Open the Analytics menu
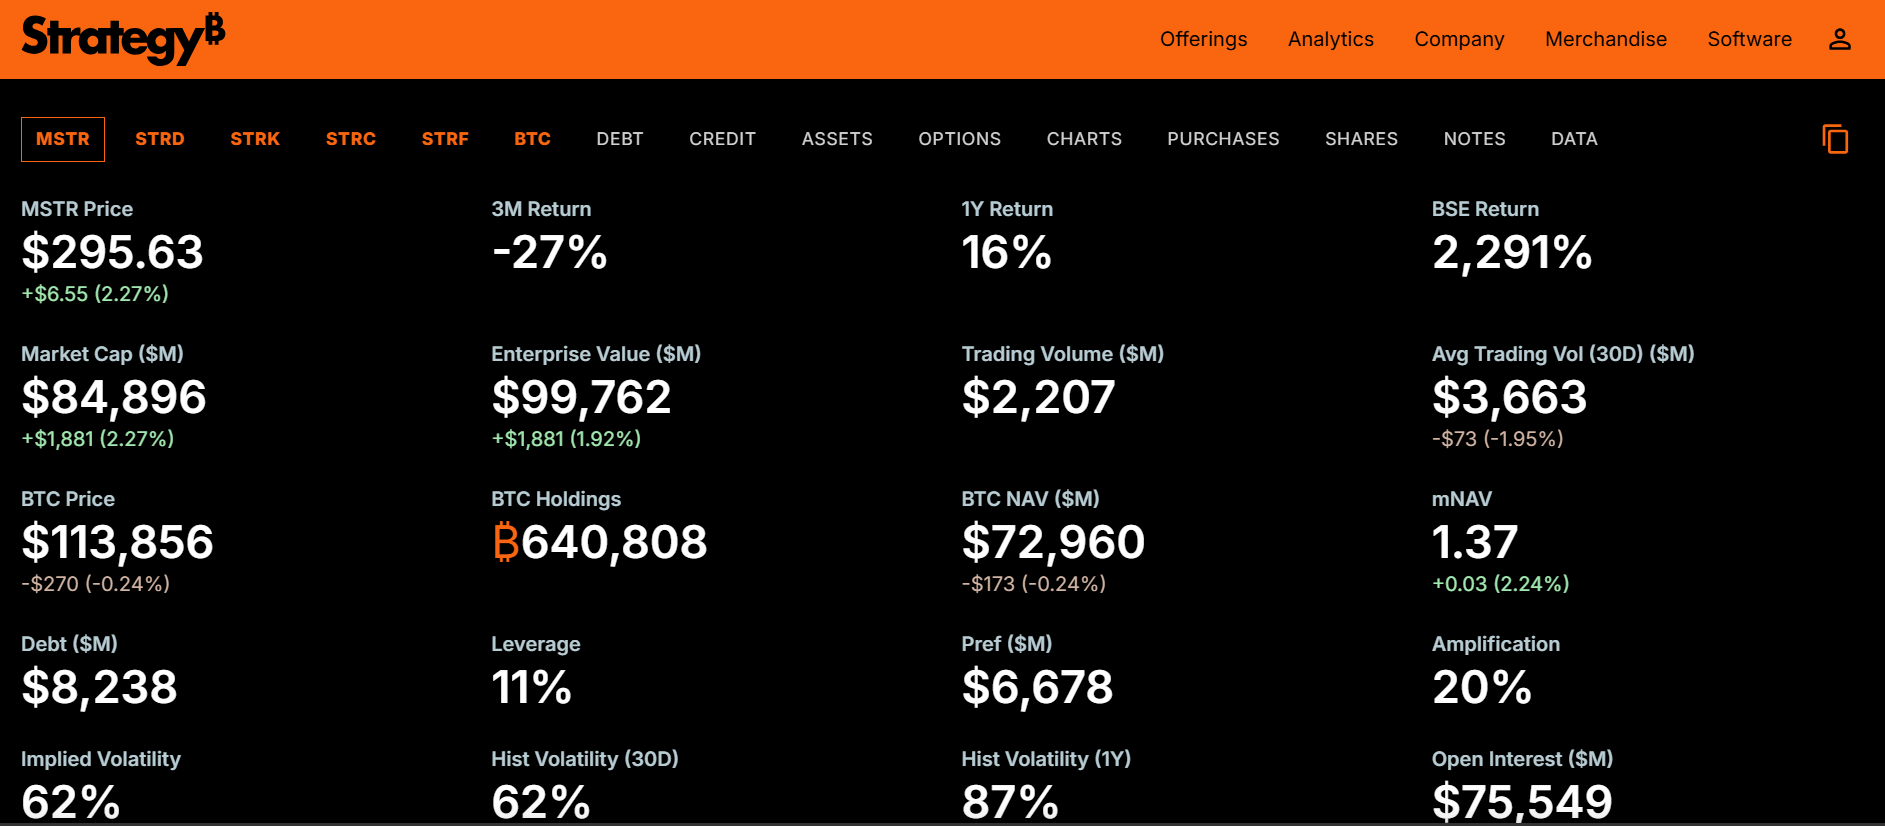1885x826 pixels. [1330, 39]
